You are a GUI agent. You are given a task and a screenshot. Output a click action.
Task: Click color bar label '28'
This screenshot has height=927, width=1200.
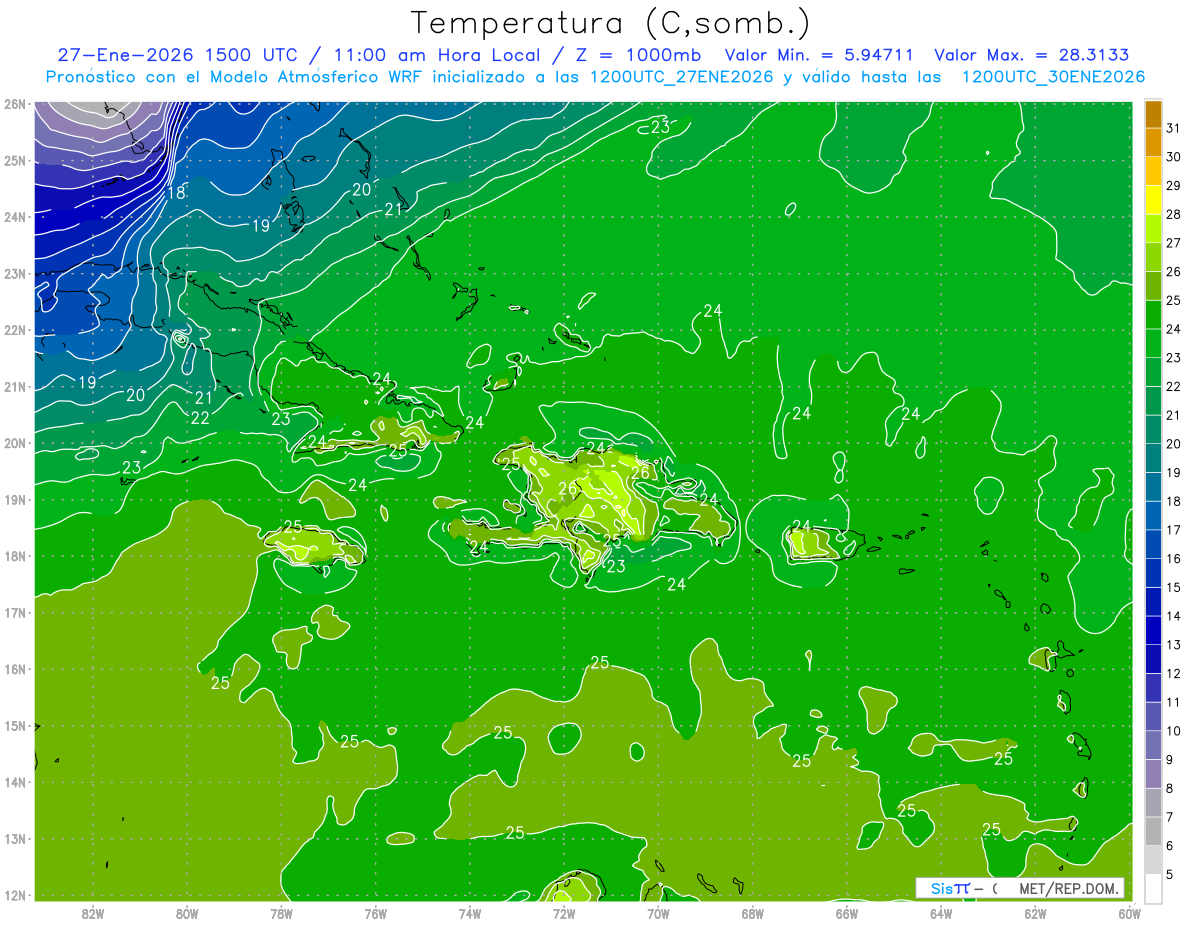(x=1173, y=214)
